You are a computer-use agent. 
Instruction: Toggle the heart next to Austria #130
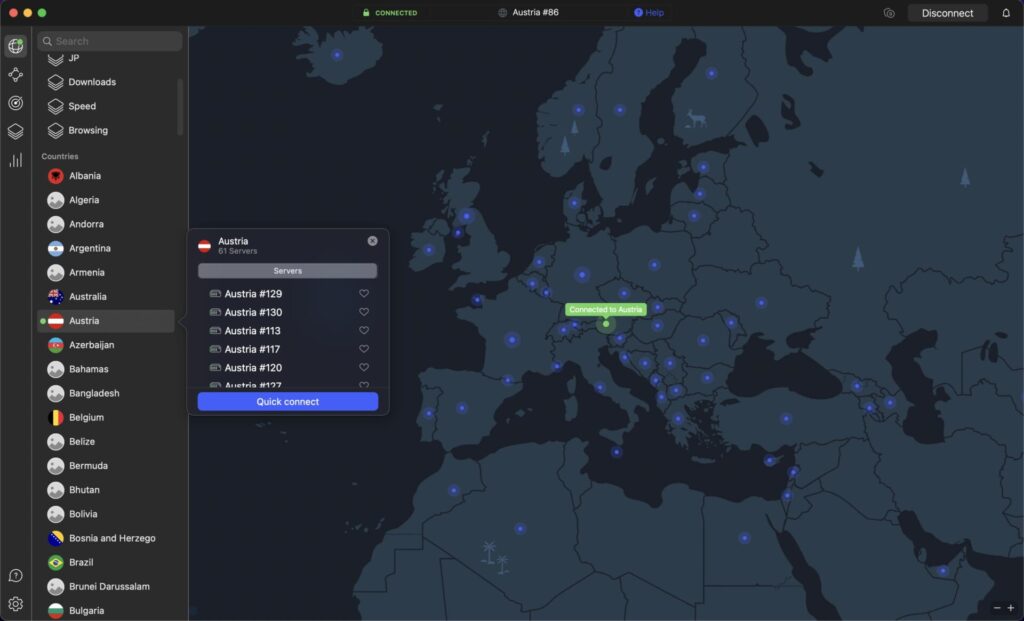coord(364,312)
